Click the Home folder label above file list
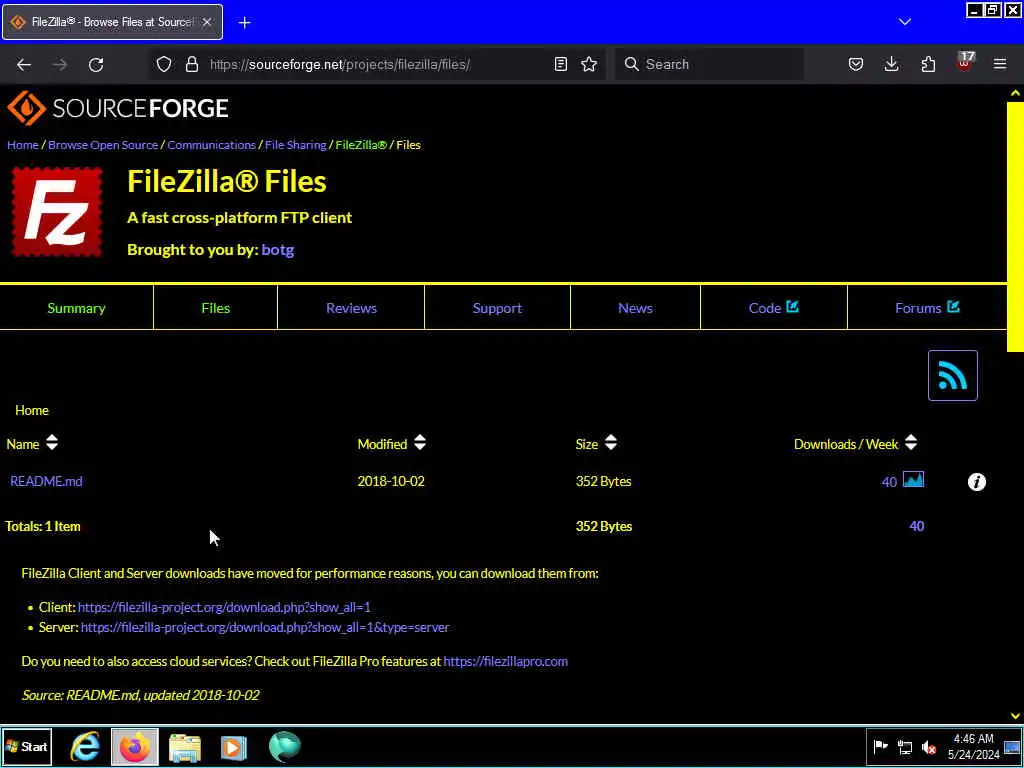 [32, 410]
